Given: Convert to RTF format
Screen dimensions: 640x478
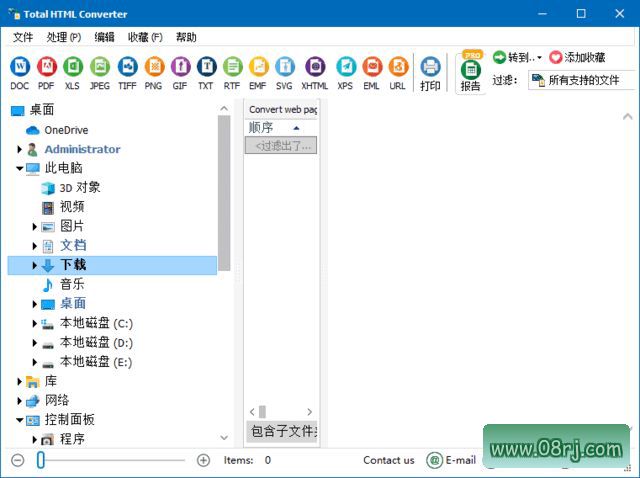Looking at the screenshot, I should (232, 73).
